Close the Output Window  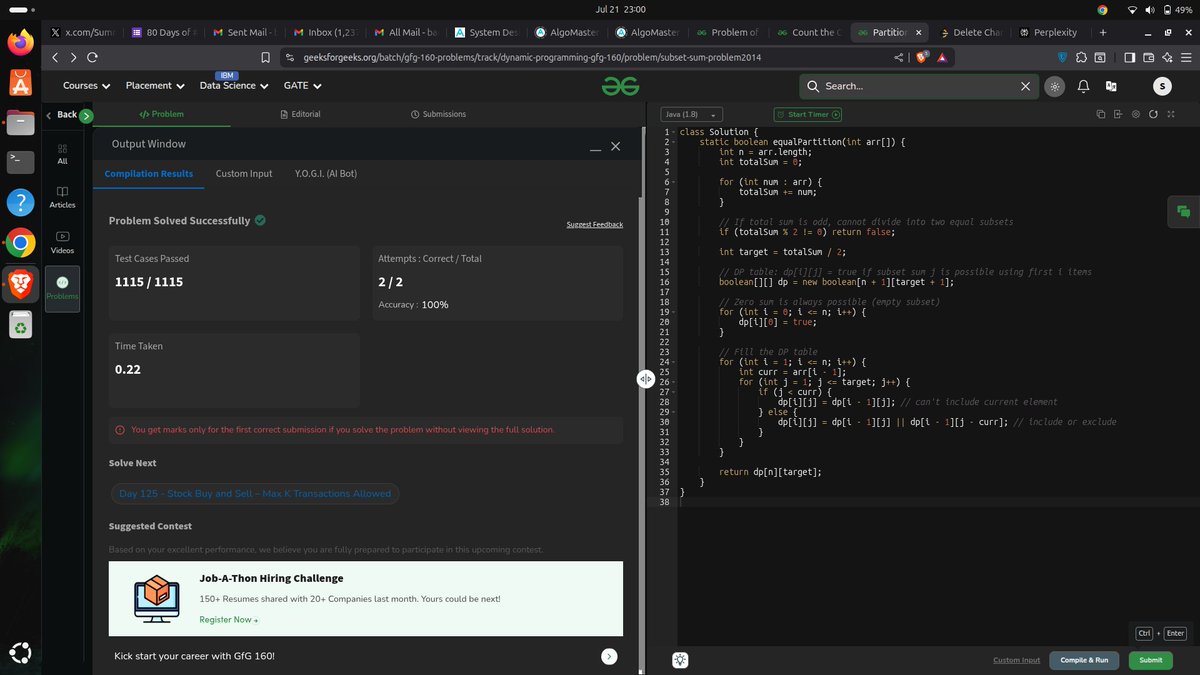[615, 146]
